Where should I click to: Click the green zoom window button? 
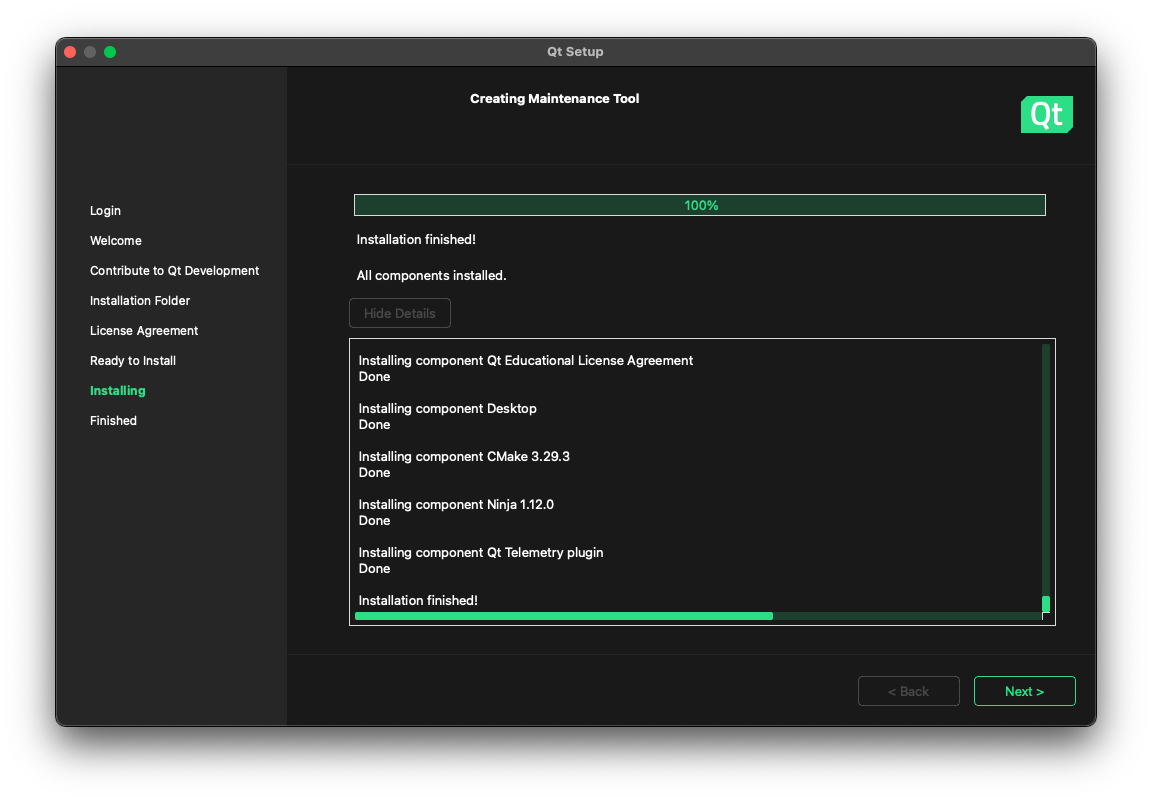[x=110, y=52]
